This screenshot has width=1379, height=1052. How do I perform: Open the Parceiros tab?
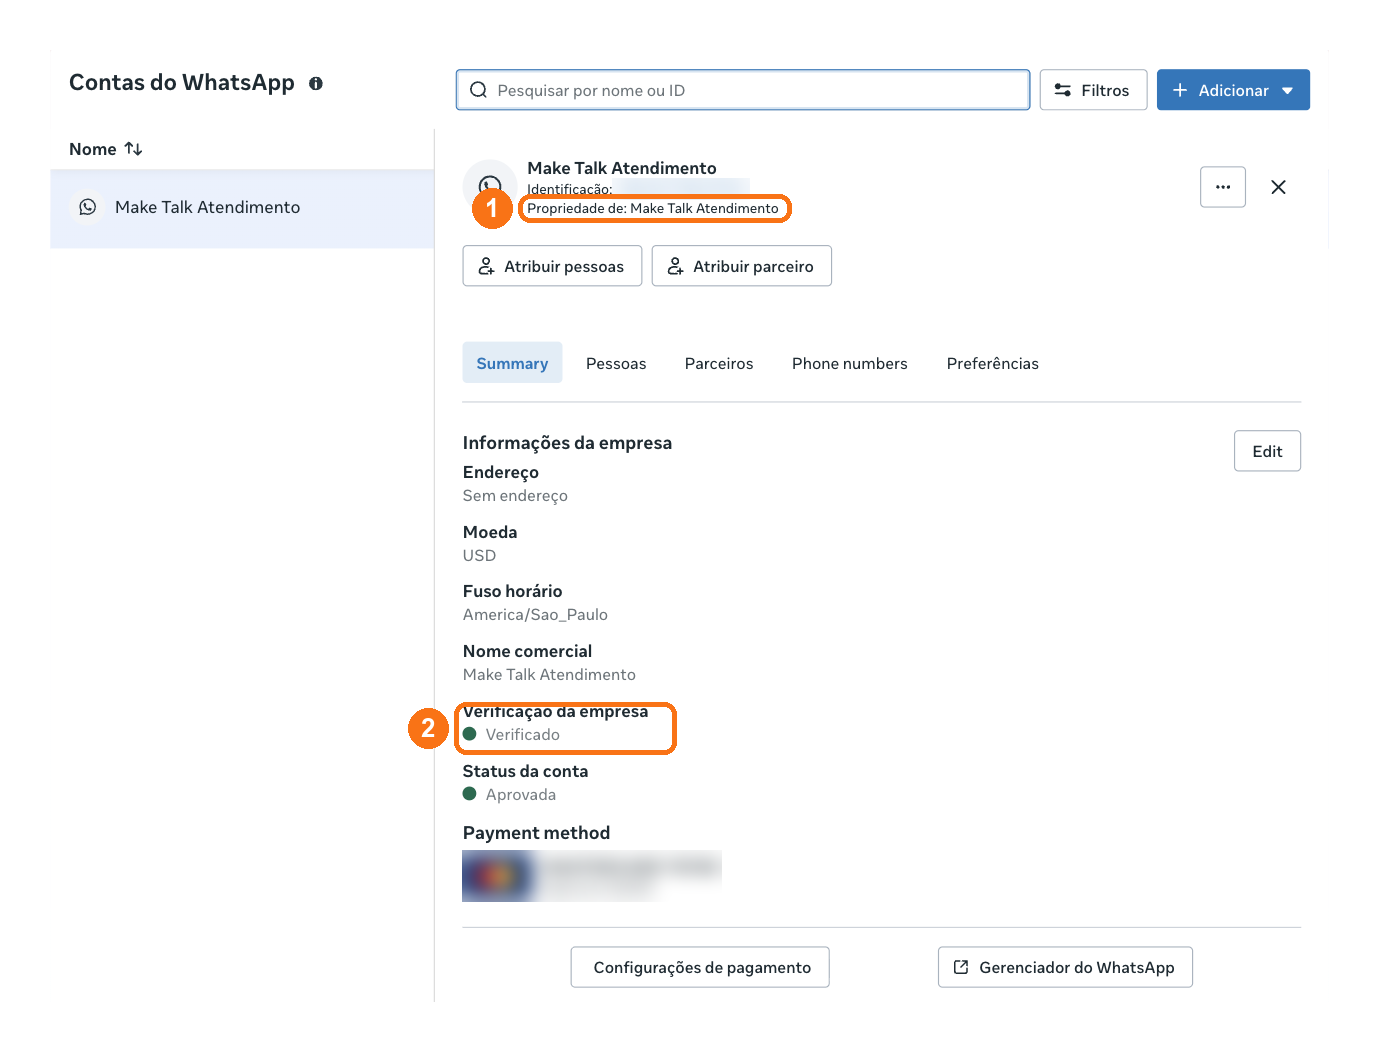point(719,364)
